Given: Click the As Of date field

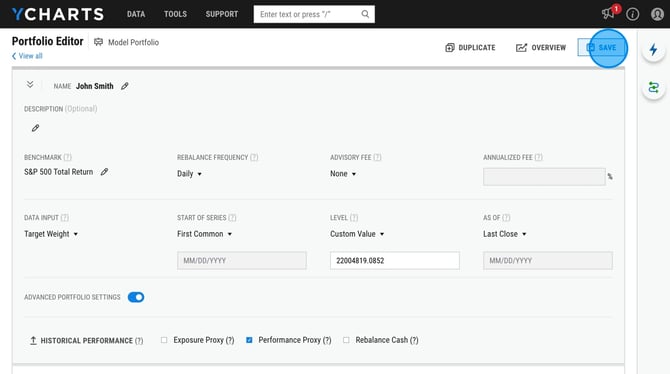Looking at the screenshot, I should click(548, 260).
